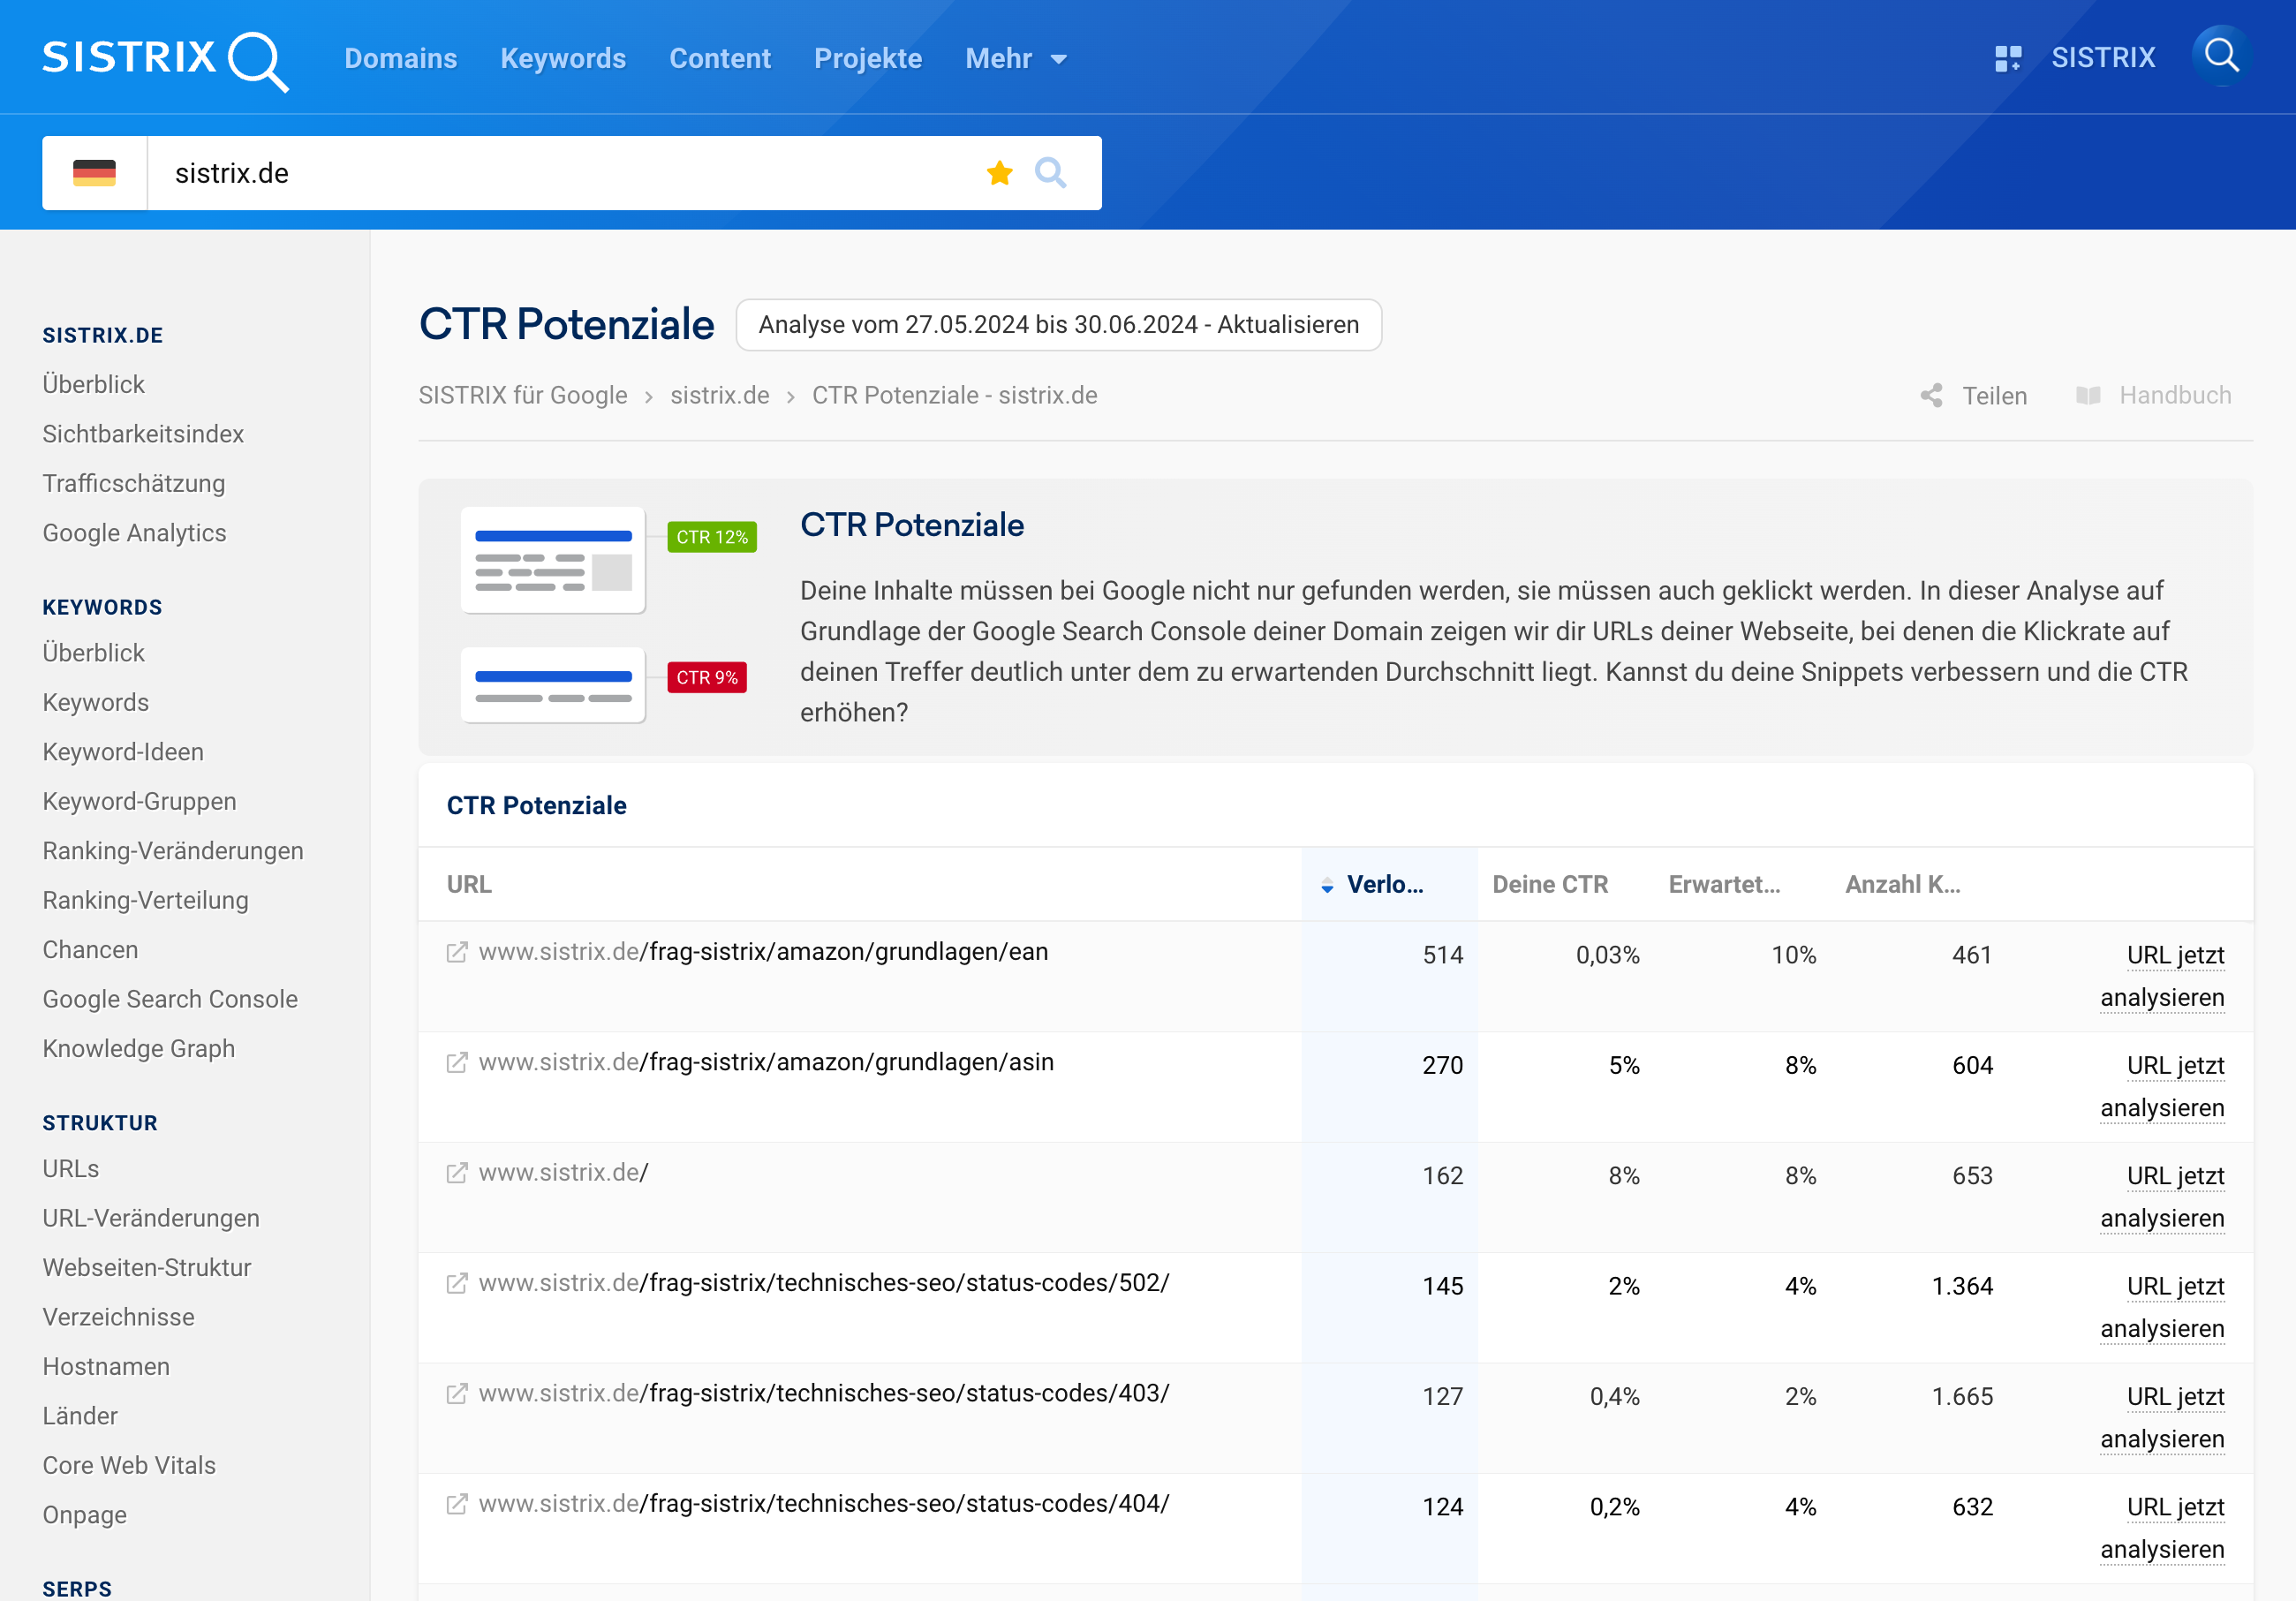
Task: Click the CTR Potenziale - sistrix.de breadcrumb
Action: click(x=955, y=396)
